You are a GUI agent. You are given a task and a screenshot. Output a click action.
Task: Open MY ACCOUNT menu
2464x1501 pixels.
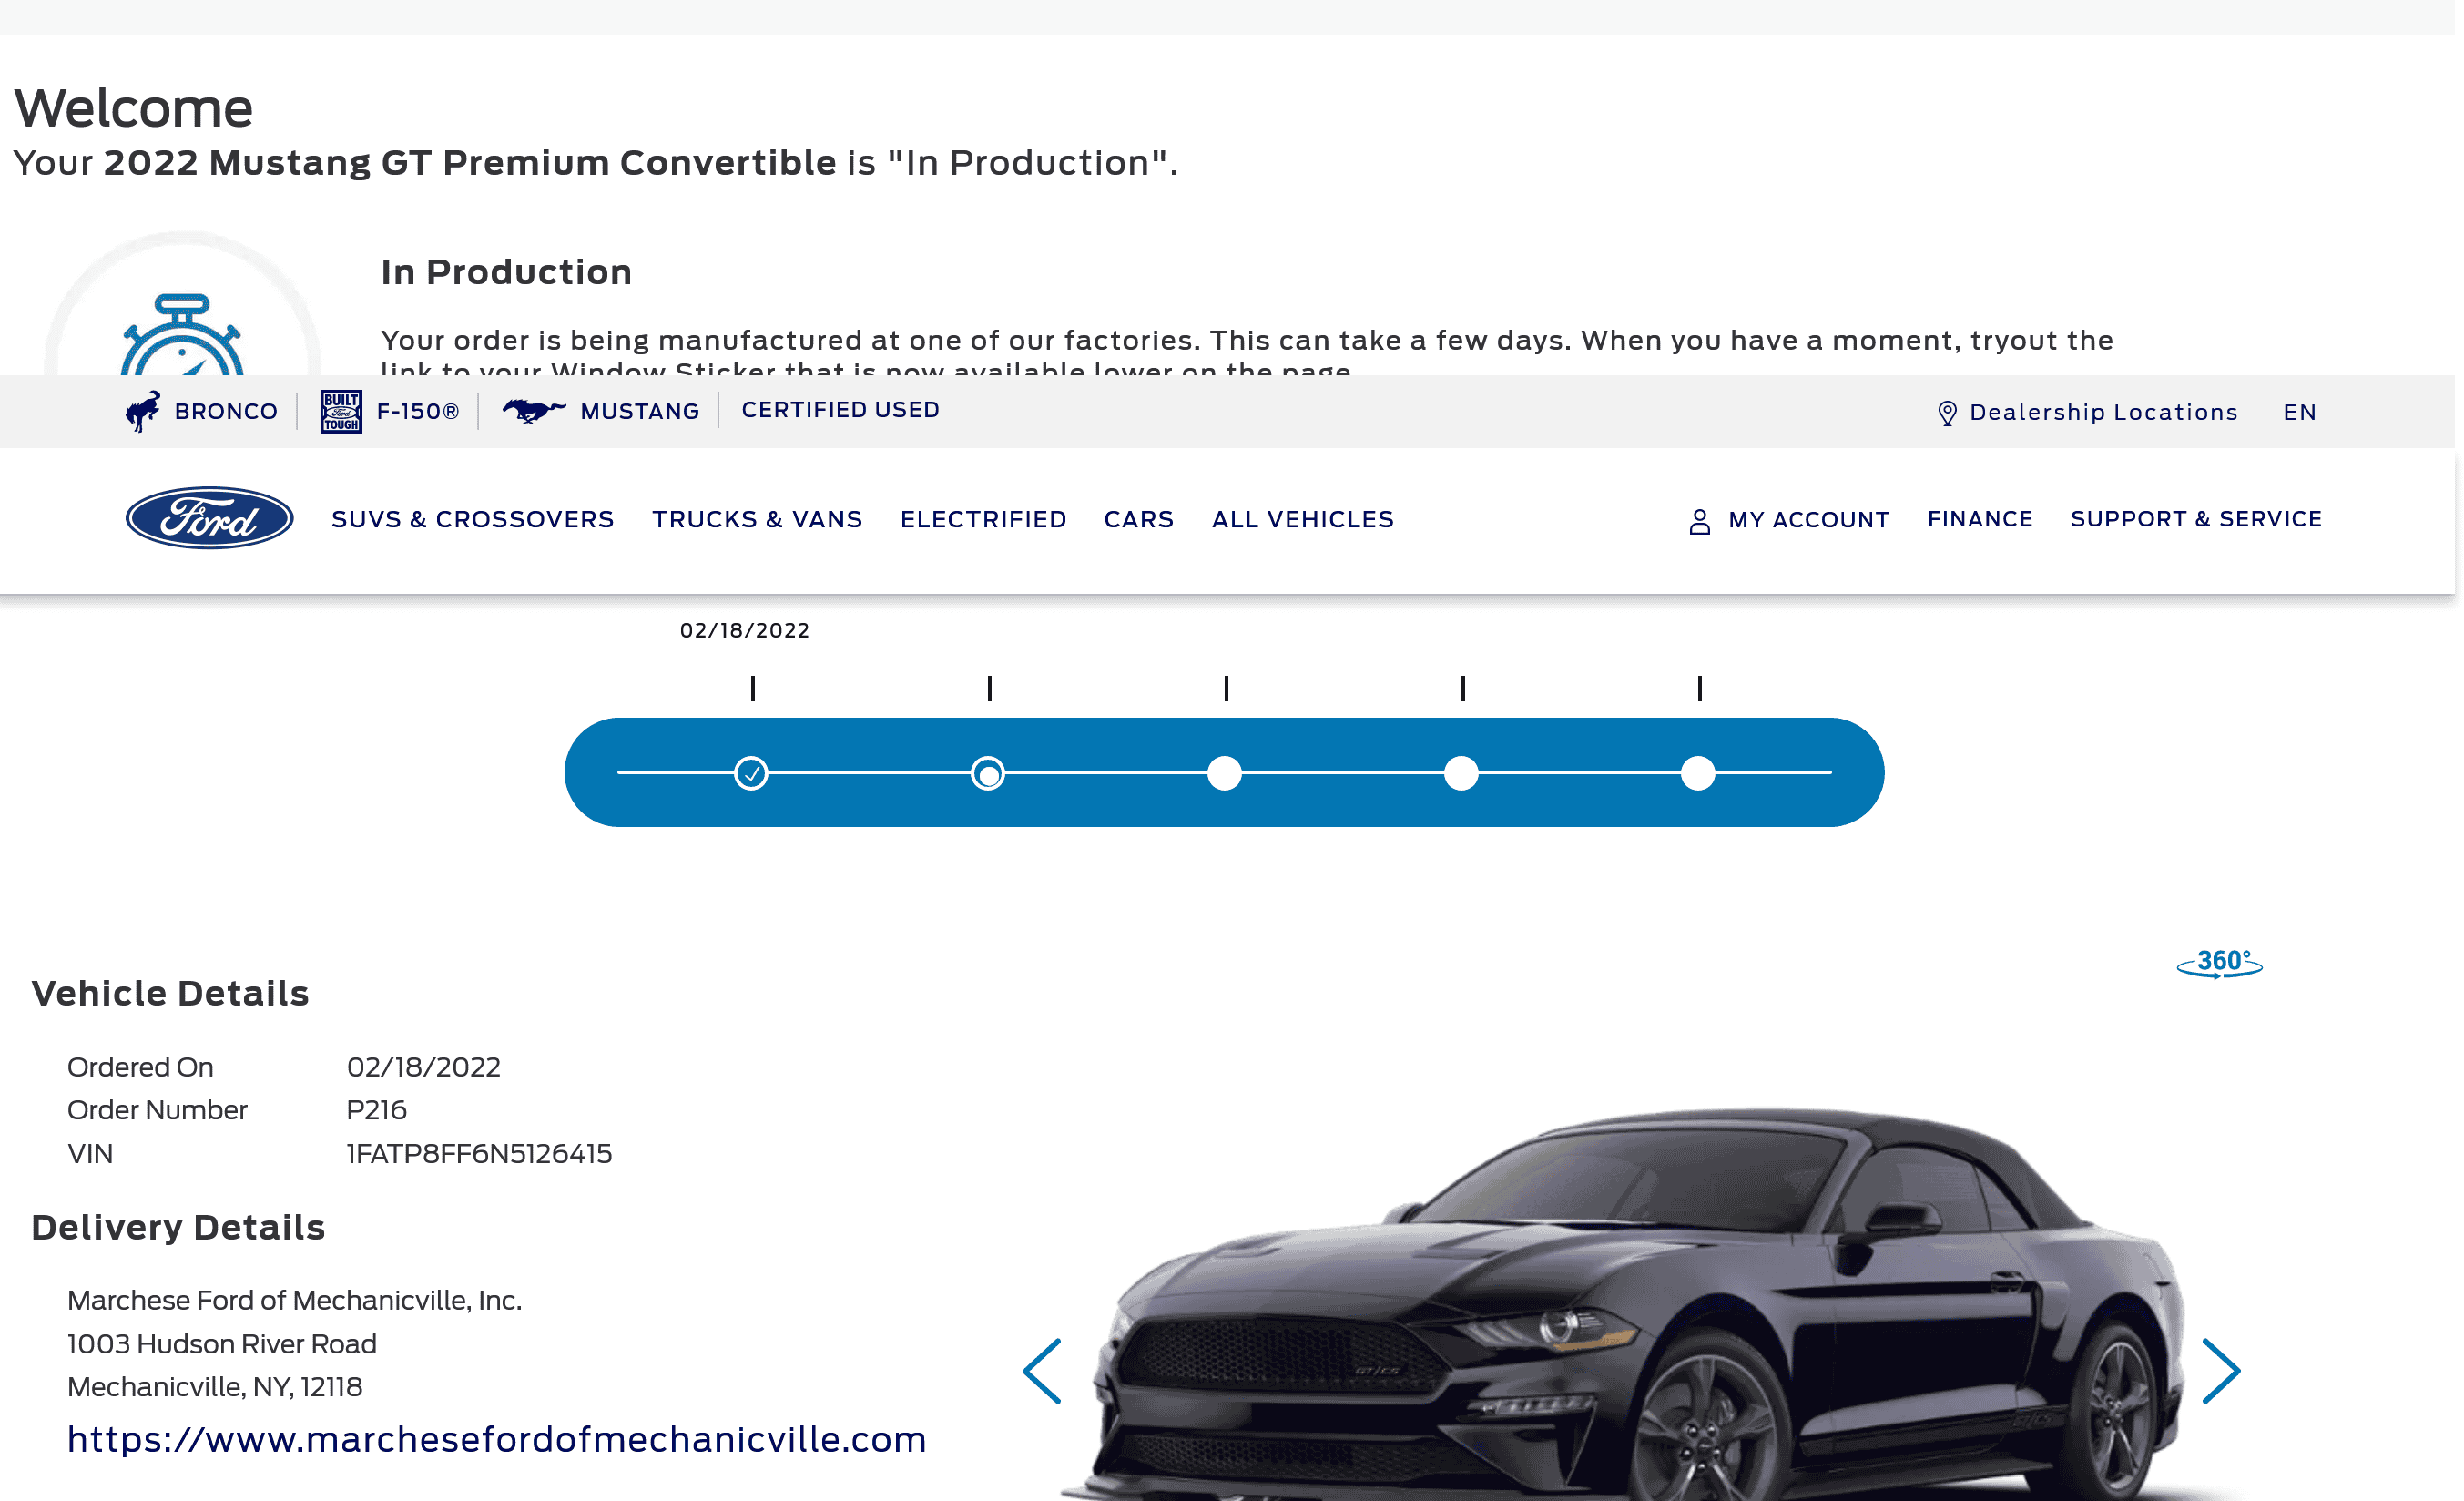click(1809, 520)
